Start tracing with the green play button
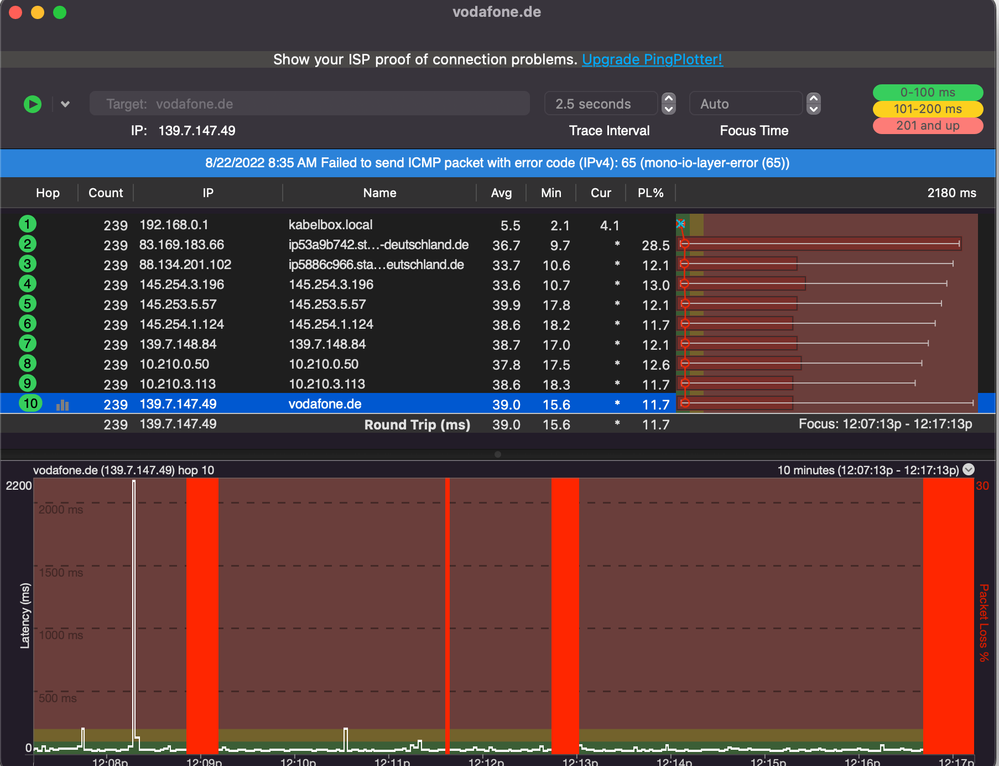The height and width of the screenshot is (766, 999). point(32,104)
